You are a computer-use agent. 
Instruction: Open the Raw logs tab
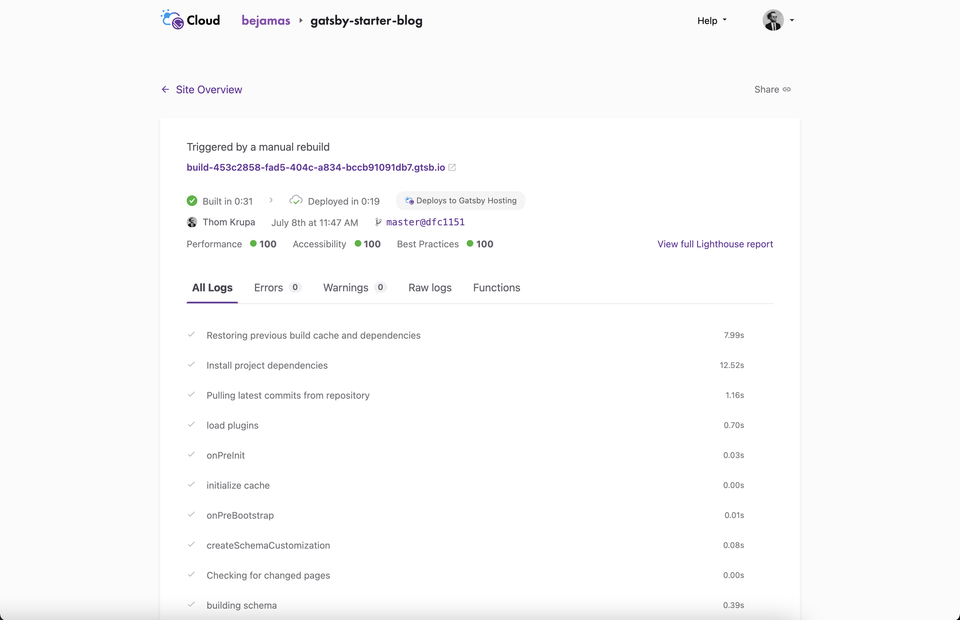click(x=430, y=288)
